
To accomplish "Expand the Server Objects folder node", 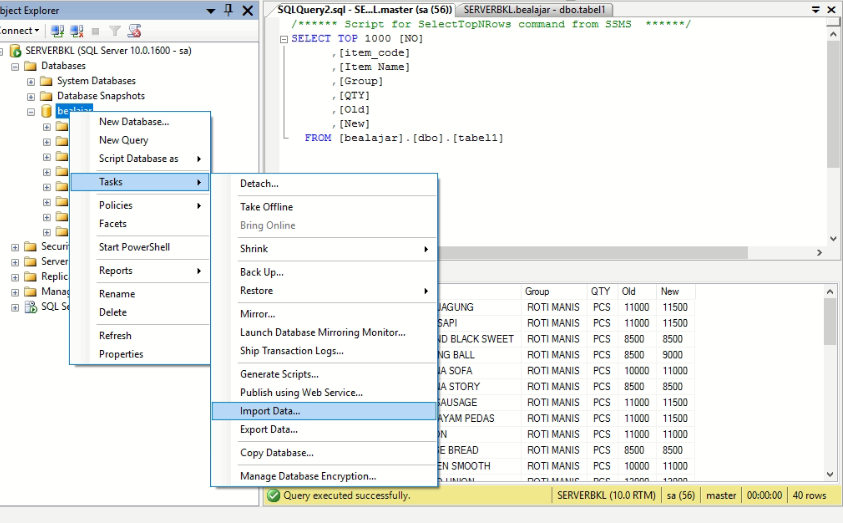I will pos(15,262).
